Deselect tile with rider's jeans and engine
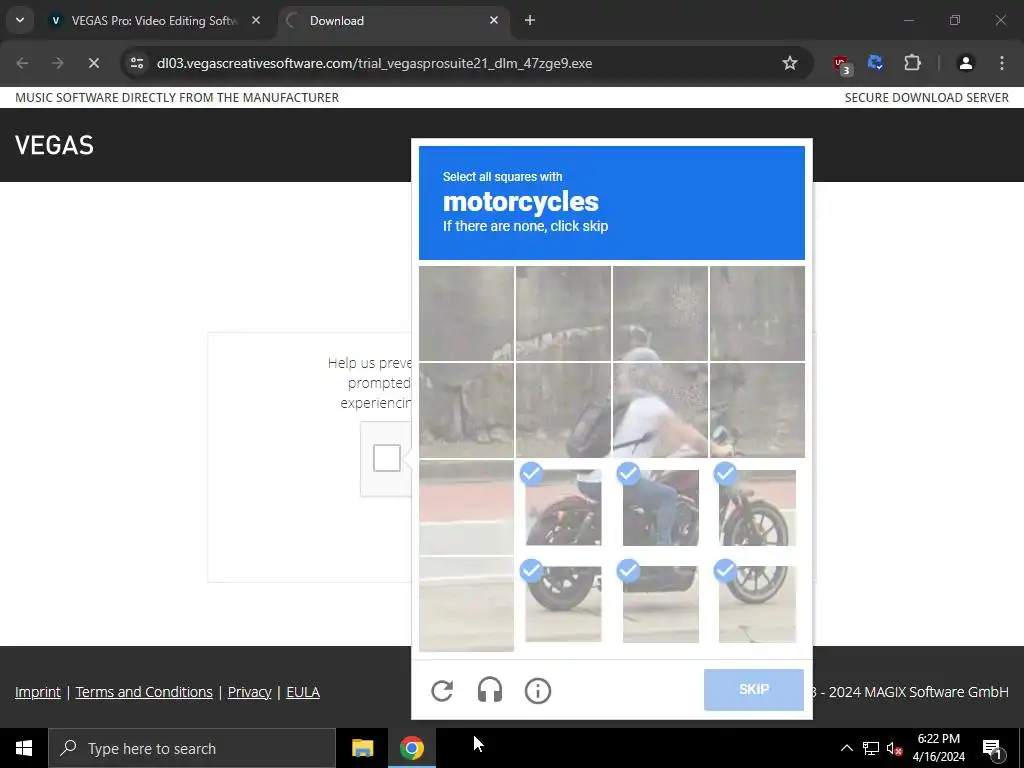This screenshot has width=1024, height=768. pyautogui.click(x=660, y=507)
